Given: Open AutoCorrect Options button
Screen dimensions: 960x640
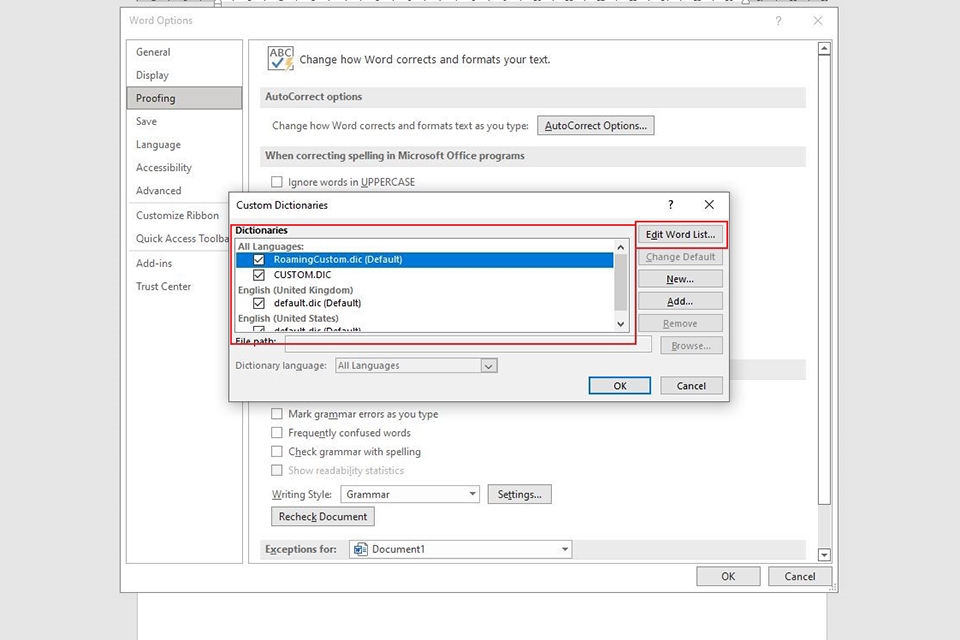Looking at the screenshot, I should pyautogui.click(x=596, y=126).
